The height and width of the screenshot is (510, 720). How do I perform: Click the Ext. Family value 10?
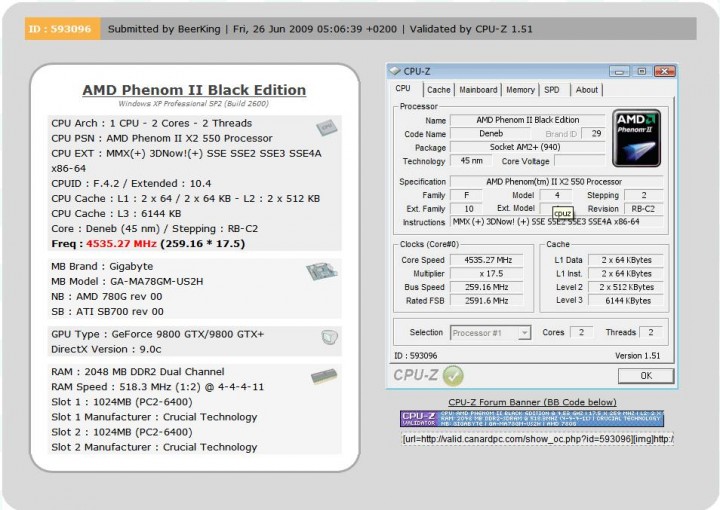click(x=466, y=209)
